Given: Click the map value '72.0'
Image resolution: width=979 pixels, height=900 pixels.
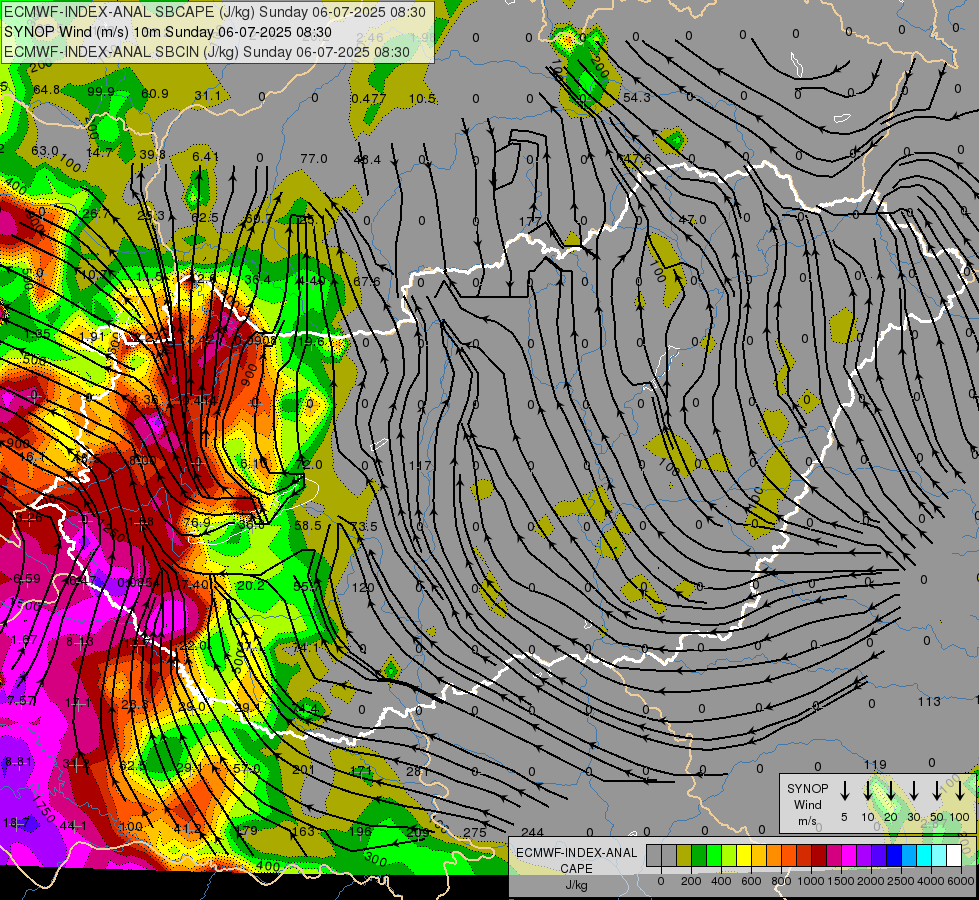Looking at the screenshot, I should tap(308, 464).
